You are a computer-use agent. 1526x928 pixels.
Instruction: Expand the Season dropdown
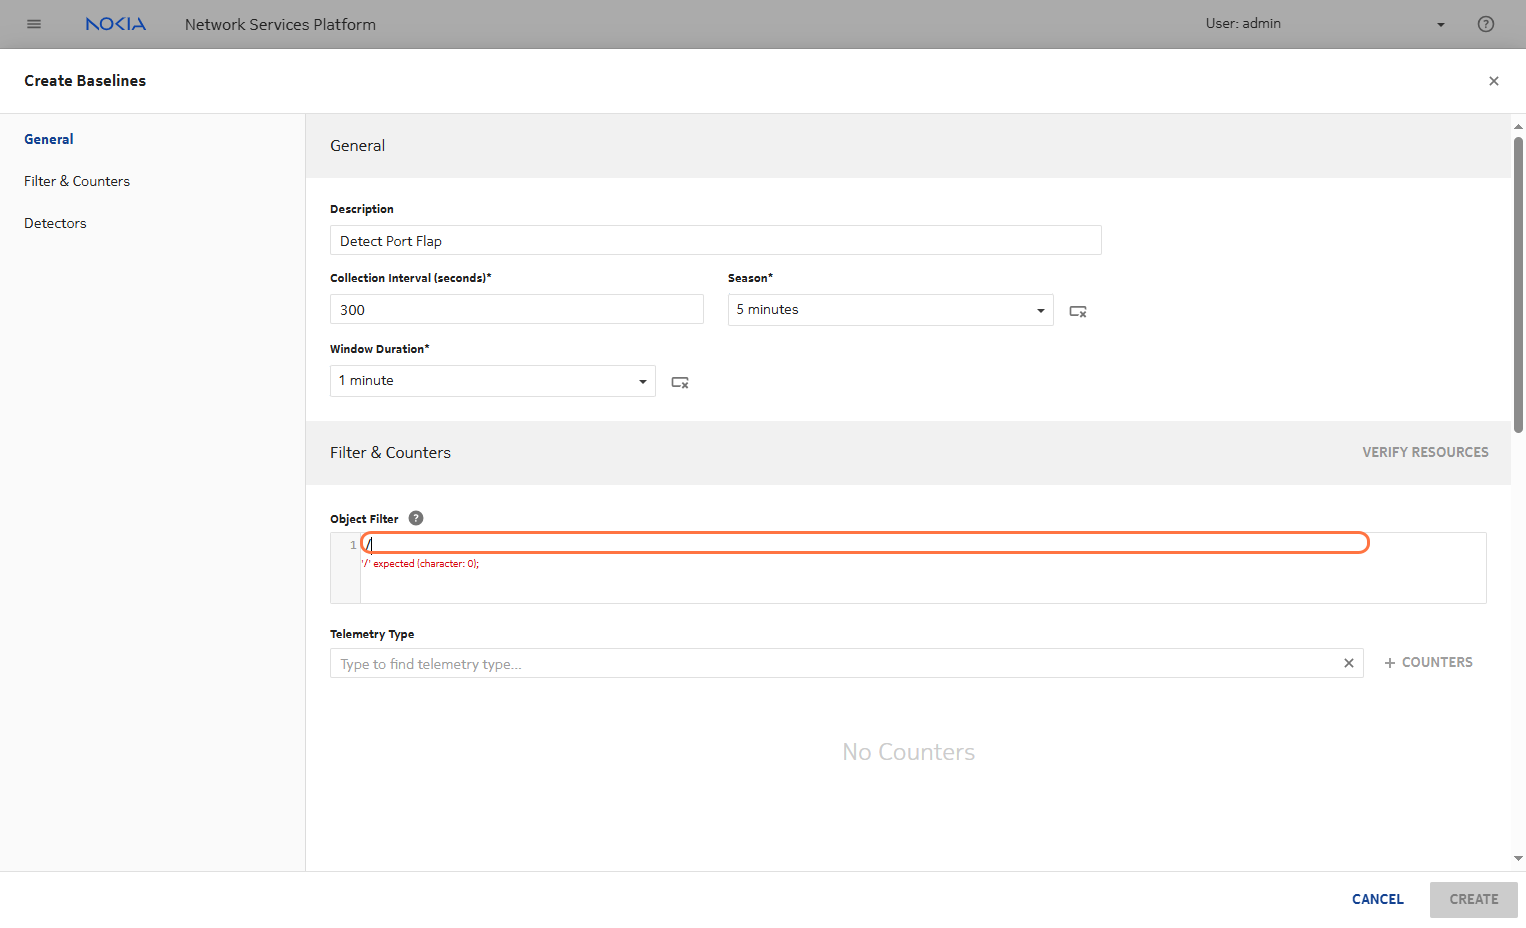[1040, 310]
